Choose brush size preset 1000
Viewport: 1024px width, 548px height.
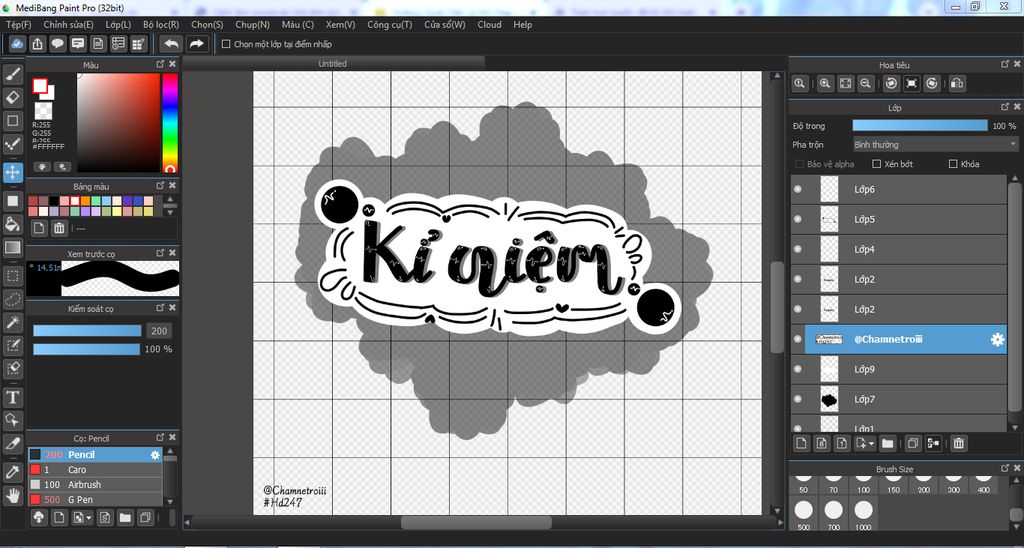[864, 515]
